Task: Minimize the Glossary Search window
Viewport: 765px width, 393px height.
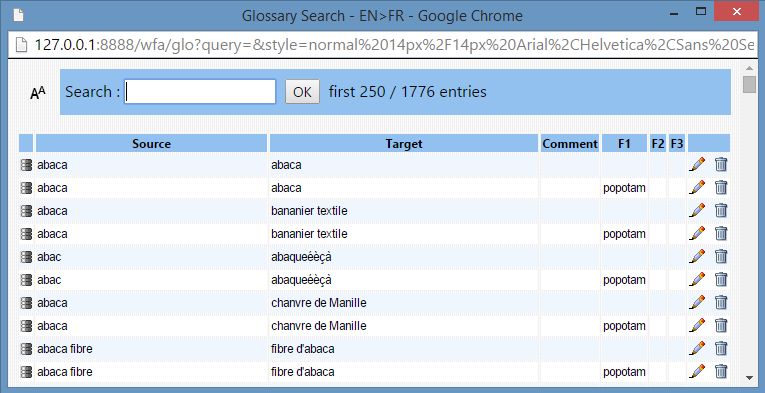Action: [675, 13]
